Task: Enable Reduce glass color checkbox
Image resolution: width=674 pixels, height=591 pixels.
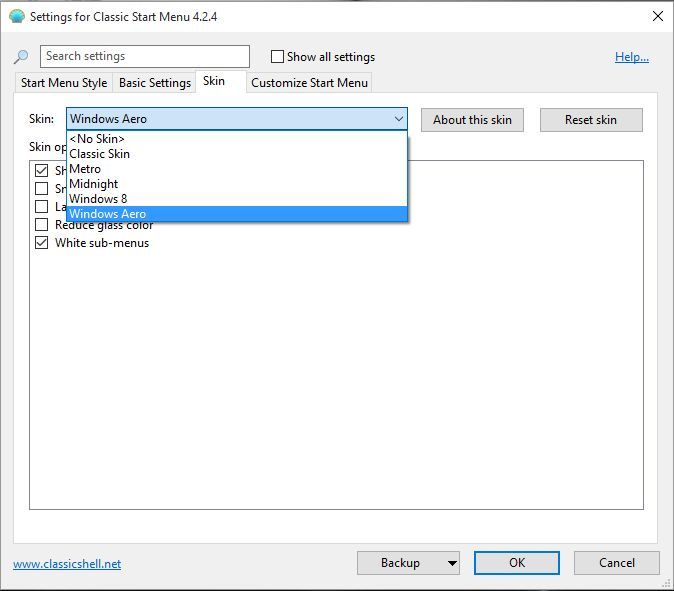Action: [x=41, y=225]
